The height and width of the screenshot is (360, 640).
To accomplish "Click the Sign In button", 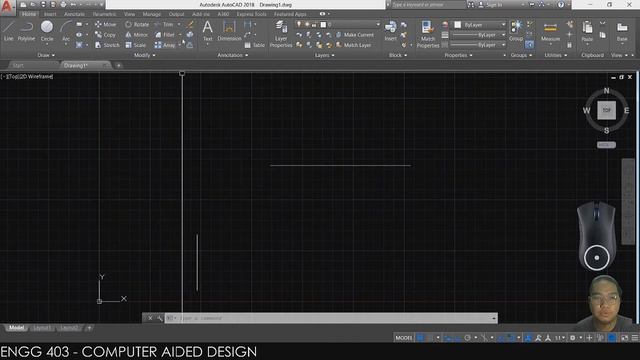I will 491,4.
